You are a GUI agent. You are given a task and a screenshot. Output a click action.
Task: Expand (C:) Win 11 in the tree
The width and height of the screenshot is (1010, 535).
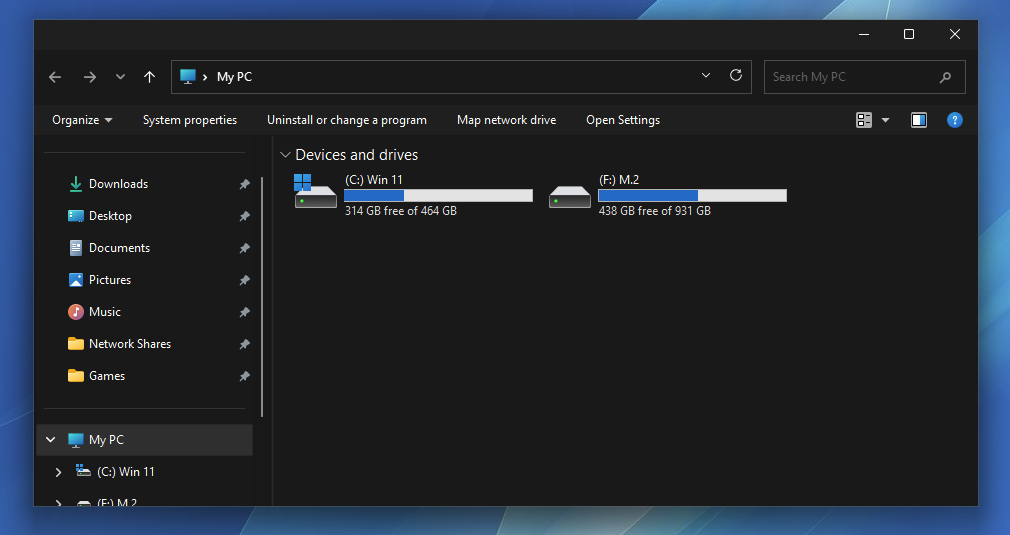59,472
